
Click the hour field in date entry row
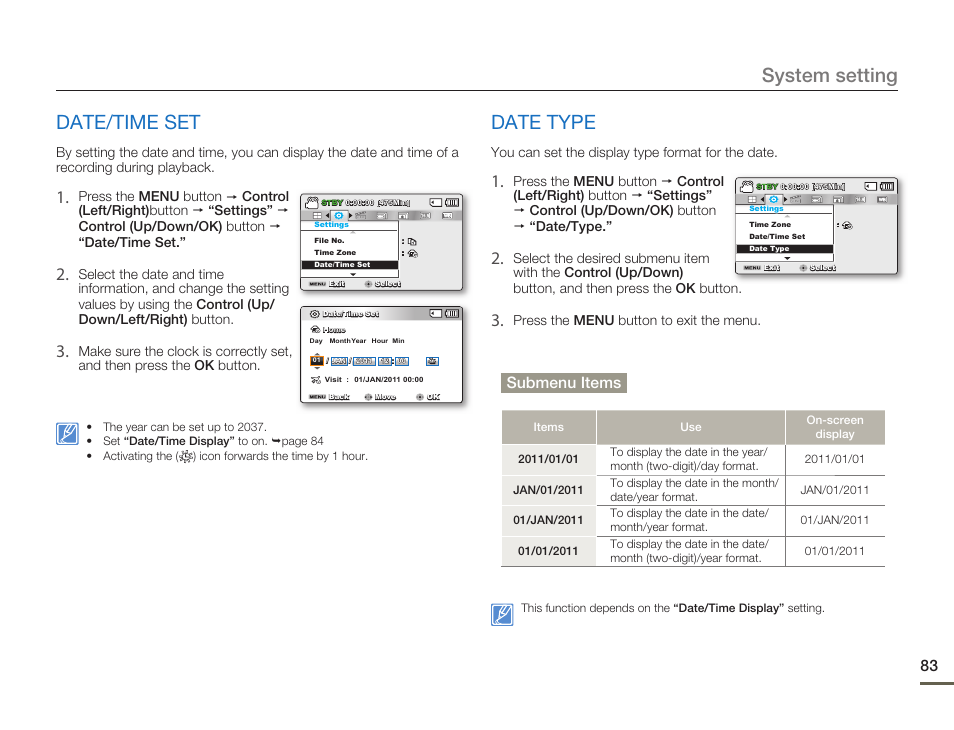(x=385, y=361)
